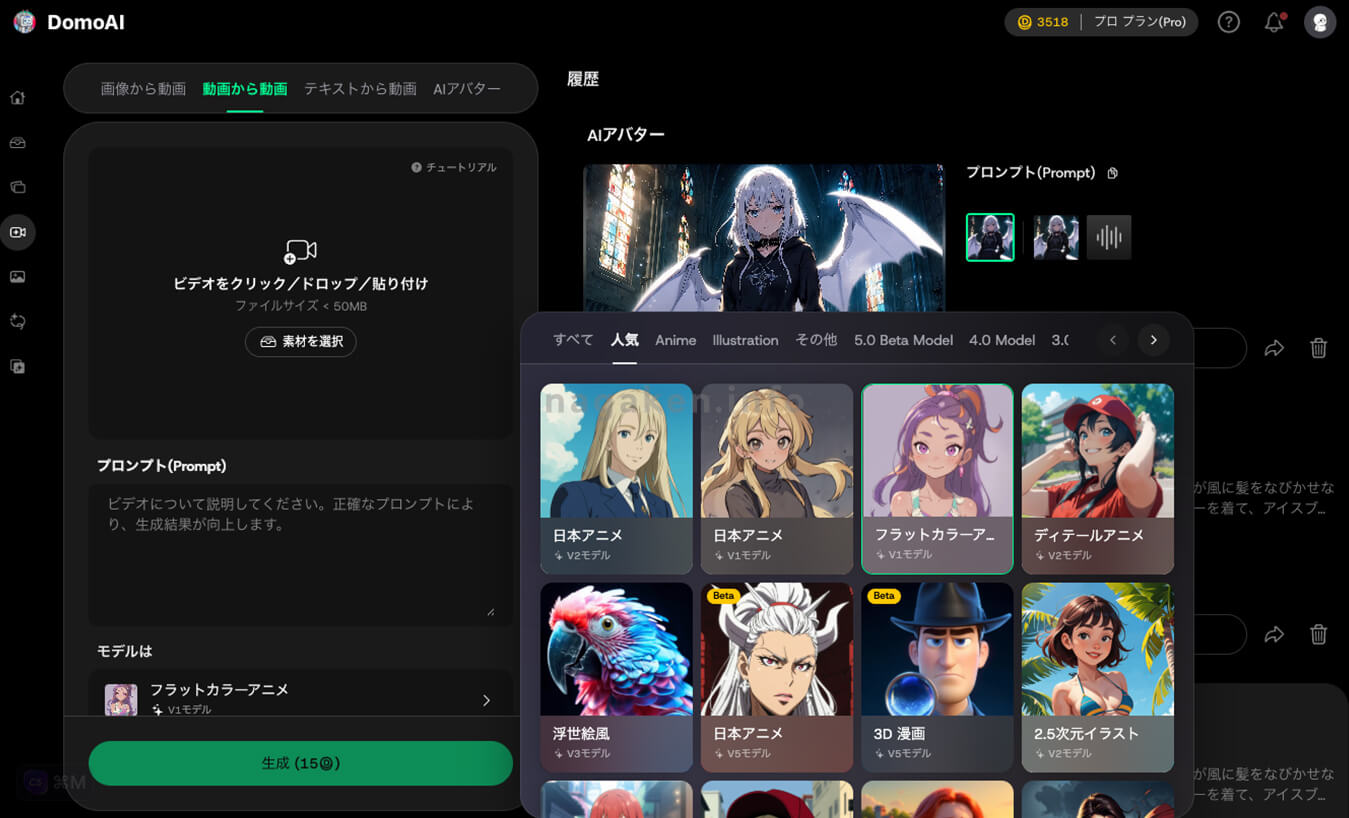1349x818 pixels.
Task: Switch to テキストから動画 tab
Action: coord(360,89)
